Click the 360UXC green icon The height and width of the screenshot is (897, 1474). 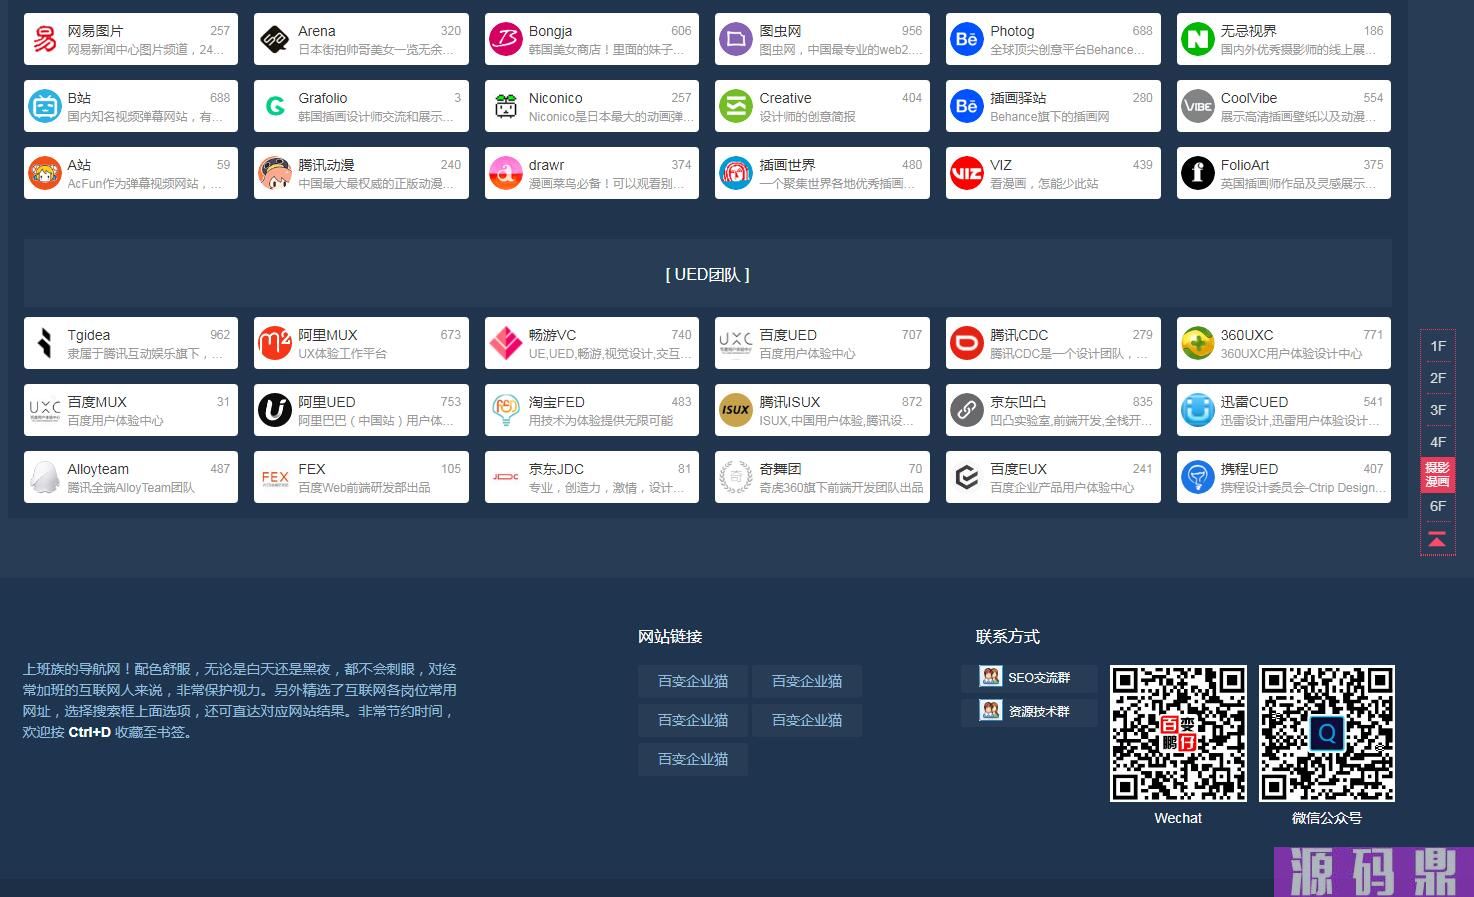pos(1197,343)
